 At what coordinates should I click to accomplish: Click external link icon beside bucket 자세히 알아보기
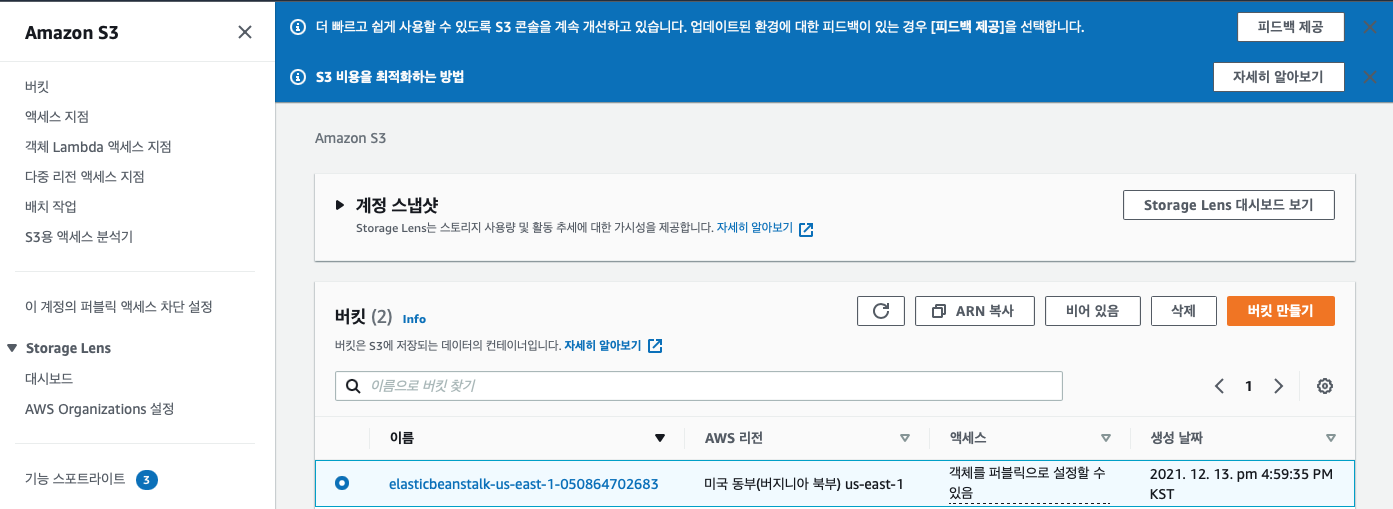coord(655,346)
